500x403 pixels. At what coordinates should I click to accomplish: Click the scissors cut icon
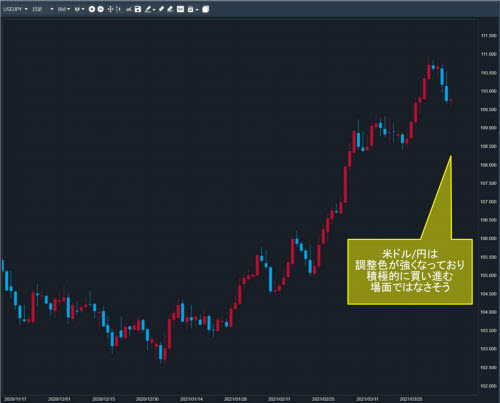[x=129, y=9]
